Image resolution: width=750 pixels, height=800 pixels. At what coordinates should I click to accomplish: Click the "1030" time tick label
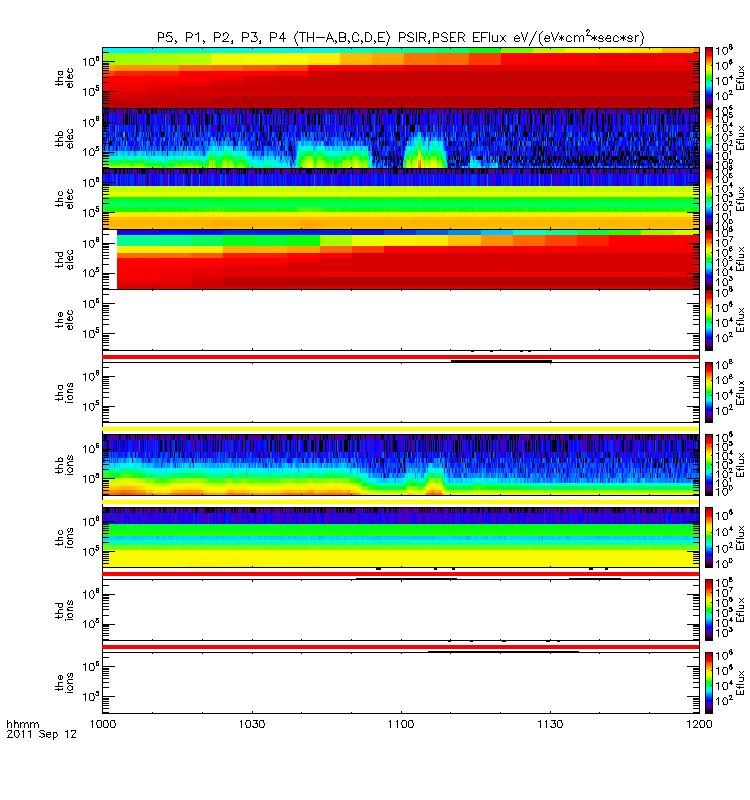(252, 724)
